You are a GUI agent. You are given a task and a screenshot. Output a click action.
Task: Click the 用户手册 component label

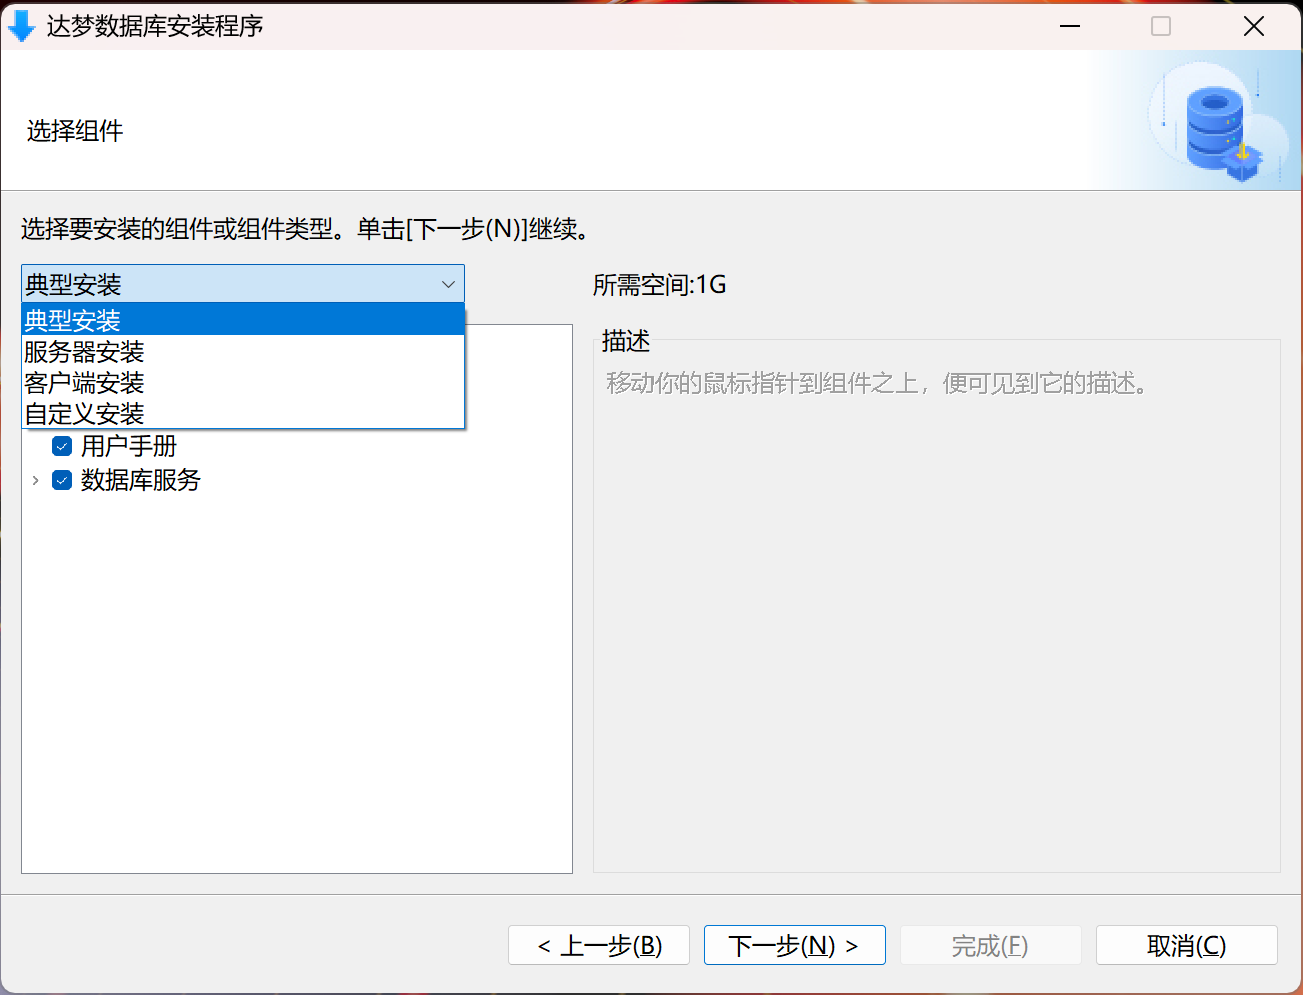pyautogui.click(x=129, y=446)
